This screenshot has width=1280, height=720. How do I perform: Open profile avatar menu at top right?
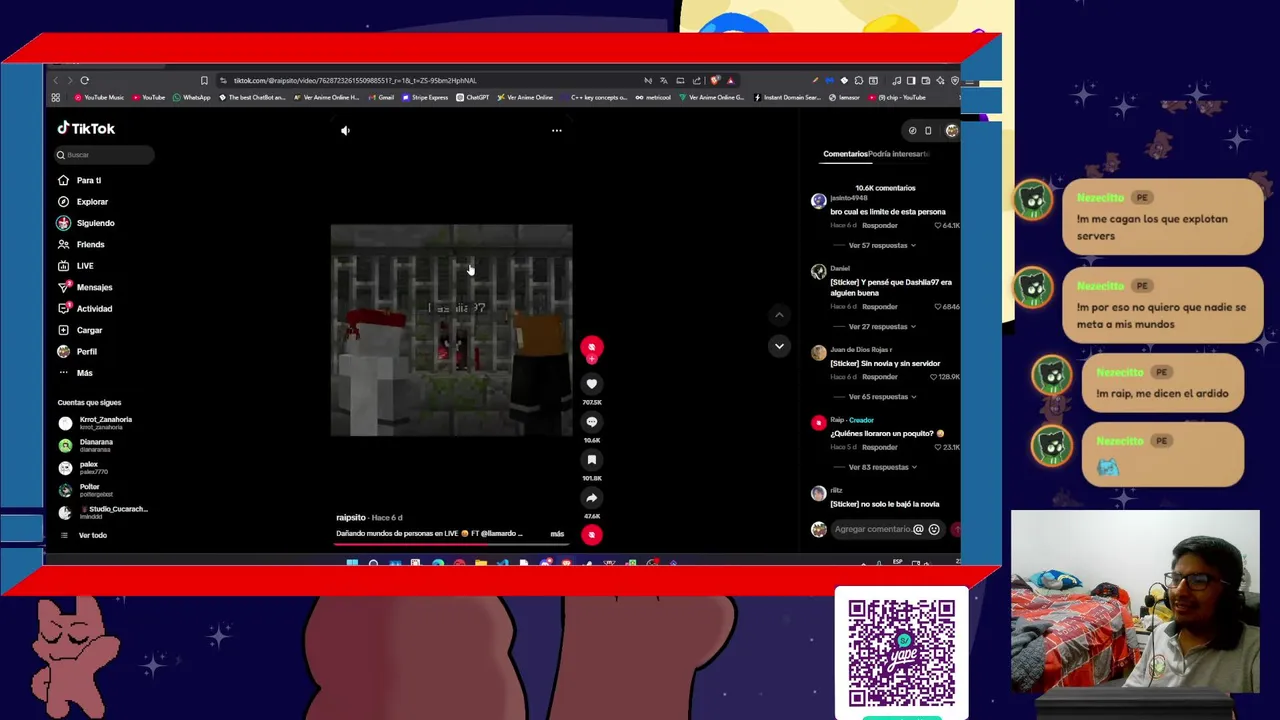tap(951, 131)
